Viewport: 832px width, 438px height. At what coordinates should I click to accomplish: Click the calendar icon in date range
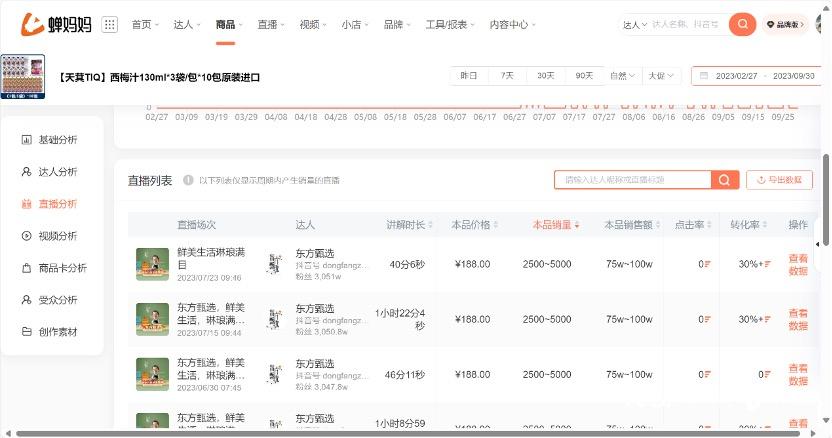coord(704,76)
